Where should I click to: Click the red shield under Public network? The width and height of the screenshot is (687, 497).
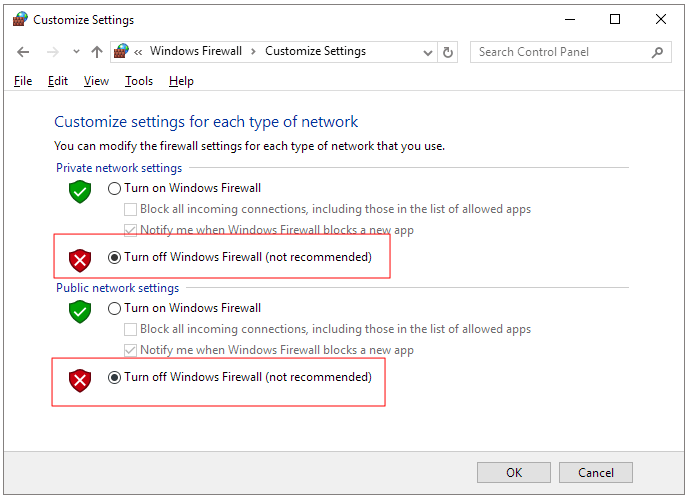[x=80, y=380]
